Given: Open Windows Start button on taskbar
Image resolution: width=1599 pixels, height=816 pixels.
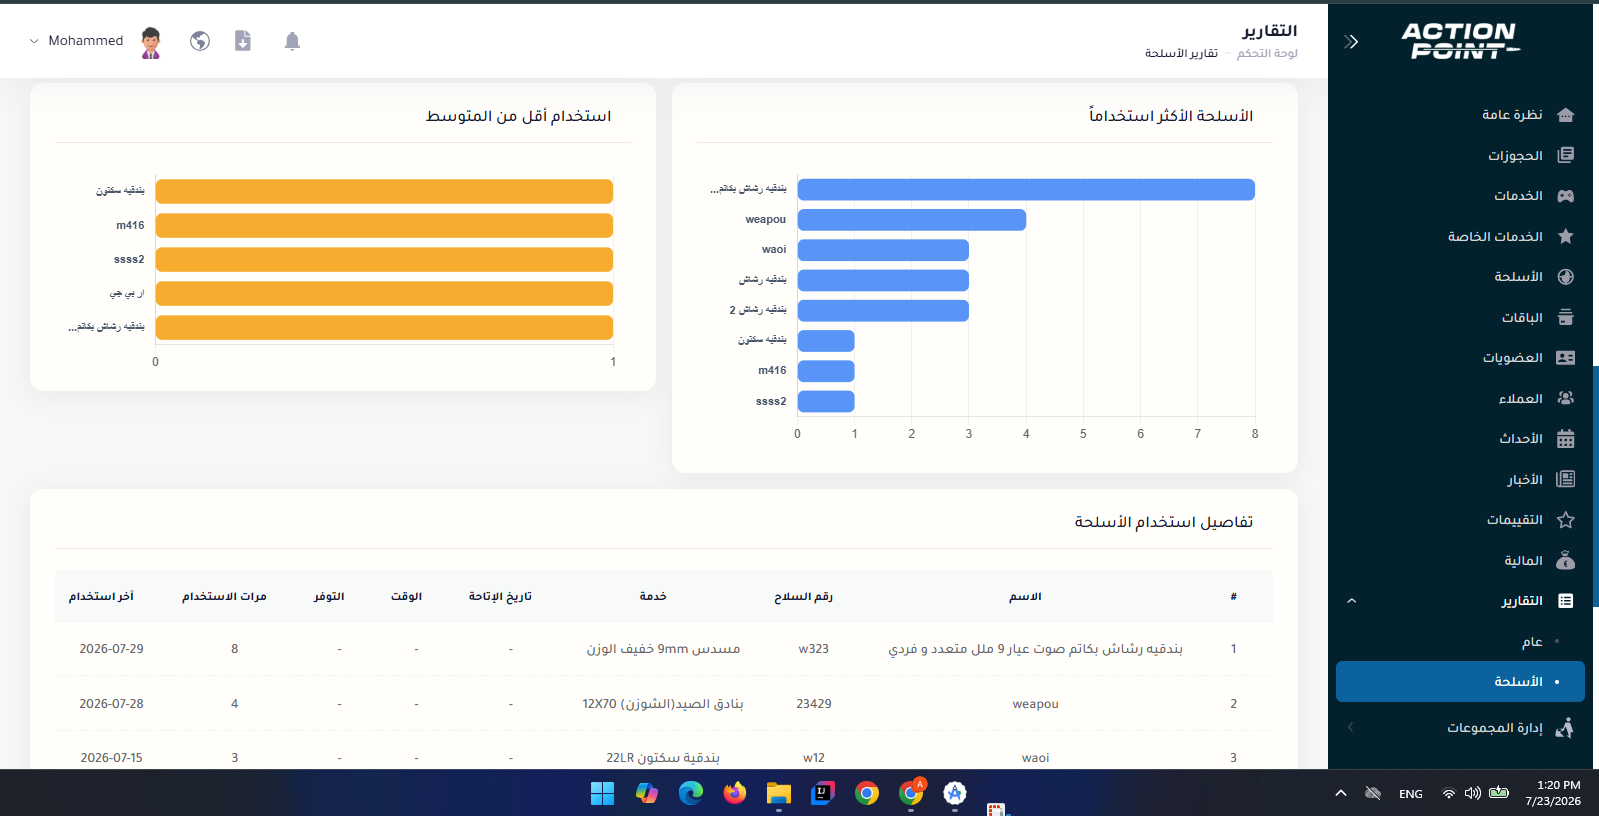Looking at the screenshot, I should pyautogui.click(x=603, y=794).
